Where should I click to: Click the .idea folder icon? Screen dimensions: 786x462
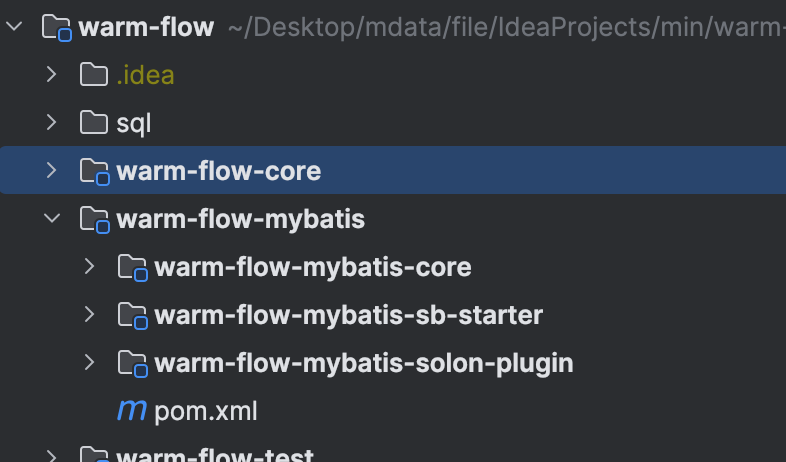(x=94, y=75)
